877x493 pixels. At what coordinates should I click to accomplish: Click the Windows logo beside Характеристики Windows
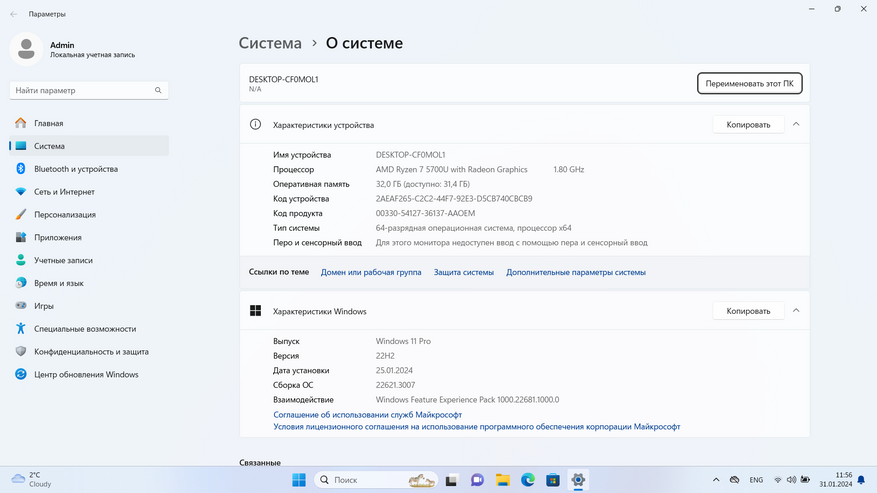(255, 311)
